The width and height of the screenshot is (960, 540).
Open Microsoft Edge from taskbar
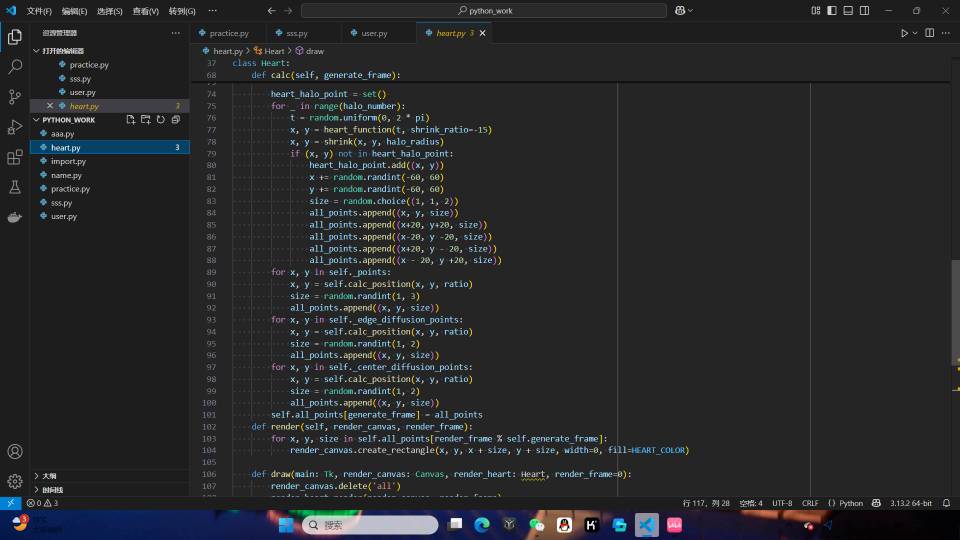click(x=482, y=525)
